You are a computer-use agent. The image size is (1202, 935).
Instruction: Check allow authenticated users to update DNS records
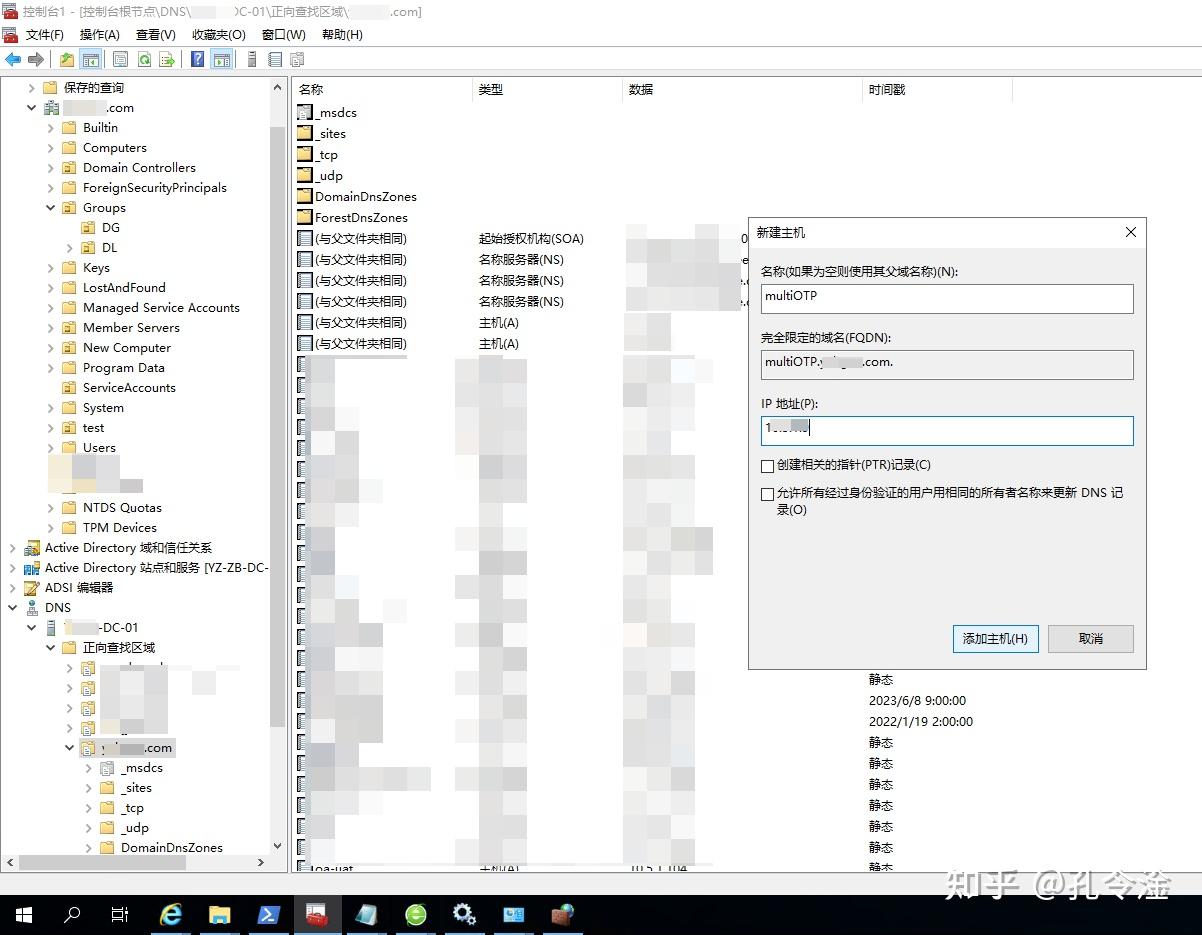(x=767, y=493)
